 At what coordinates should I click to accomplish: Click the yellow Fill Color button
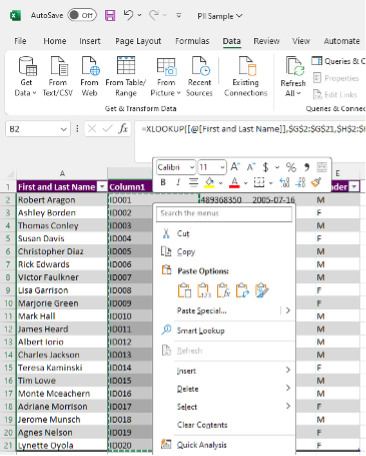210,182
